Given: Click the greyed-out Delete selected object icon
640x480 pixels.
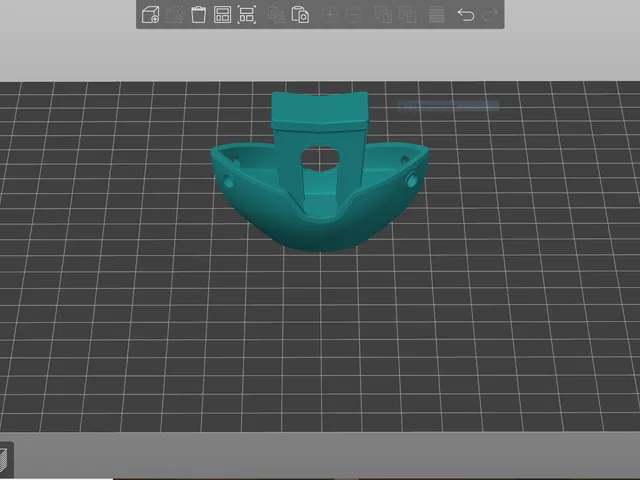Looking at the screenshot, I should [x=174, y=15].
